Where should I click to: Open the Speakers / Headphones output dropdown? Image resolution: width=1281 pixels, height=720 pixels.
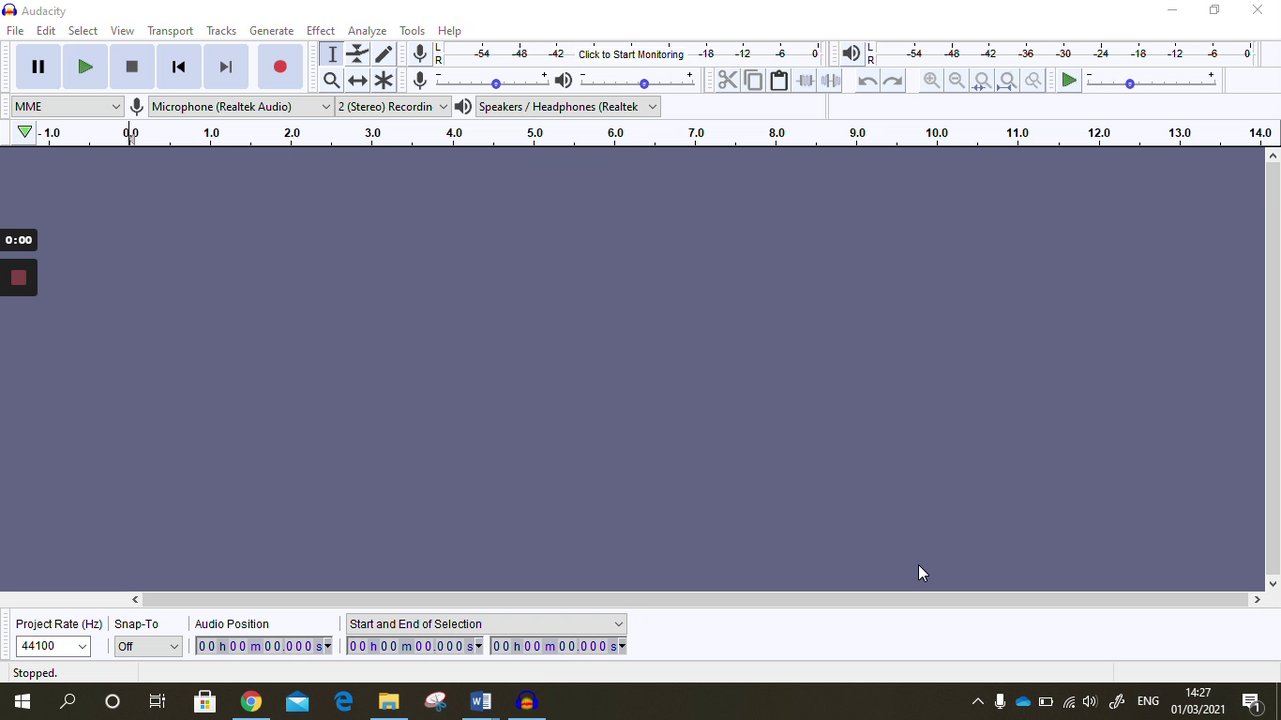pyautogui.click(x=568, y=106)
